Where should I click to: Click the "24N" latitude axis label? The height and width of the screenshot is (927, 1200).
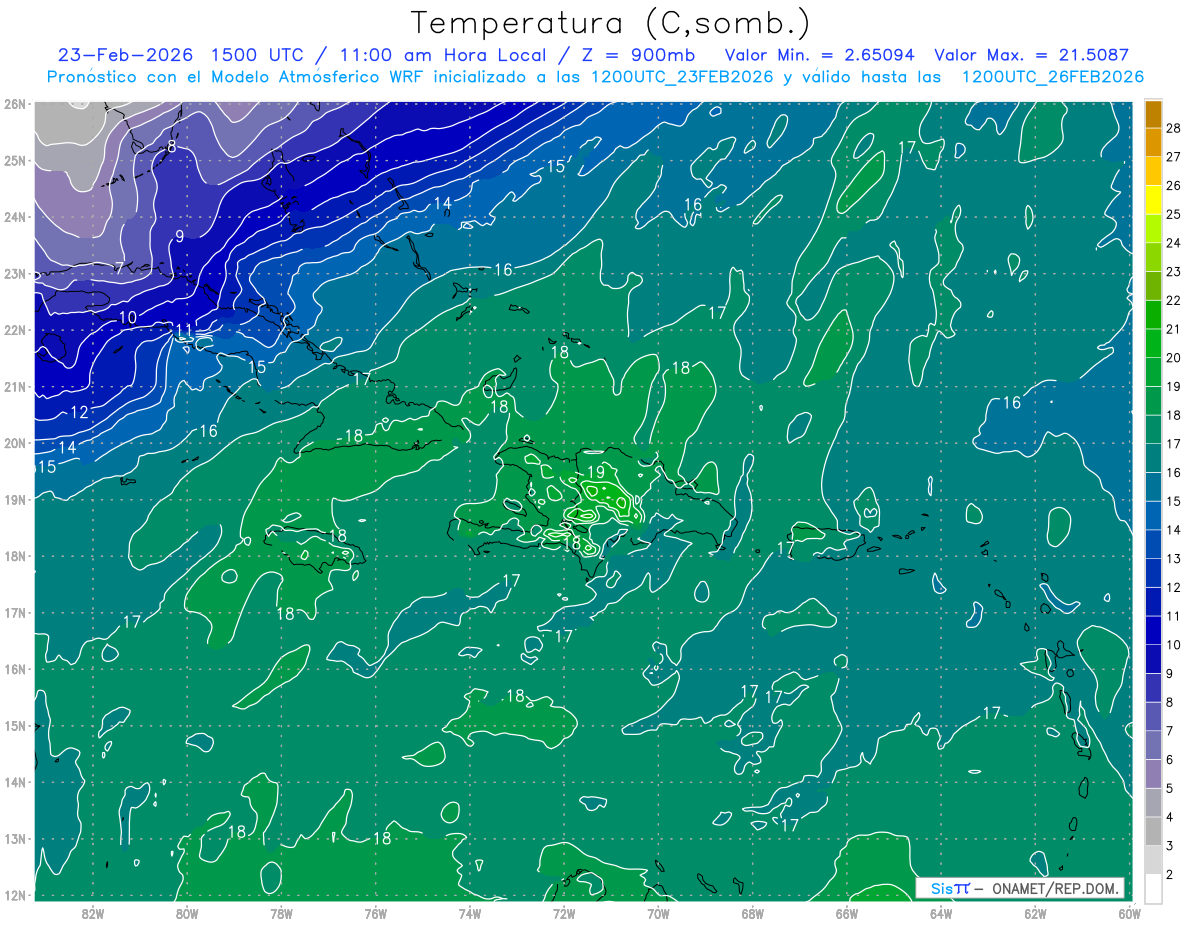[15, 217]
